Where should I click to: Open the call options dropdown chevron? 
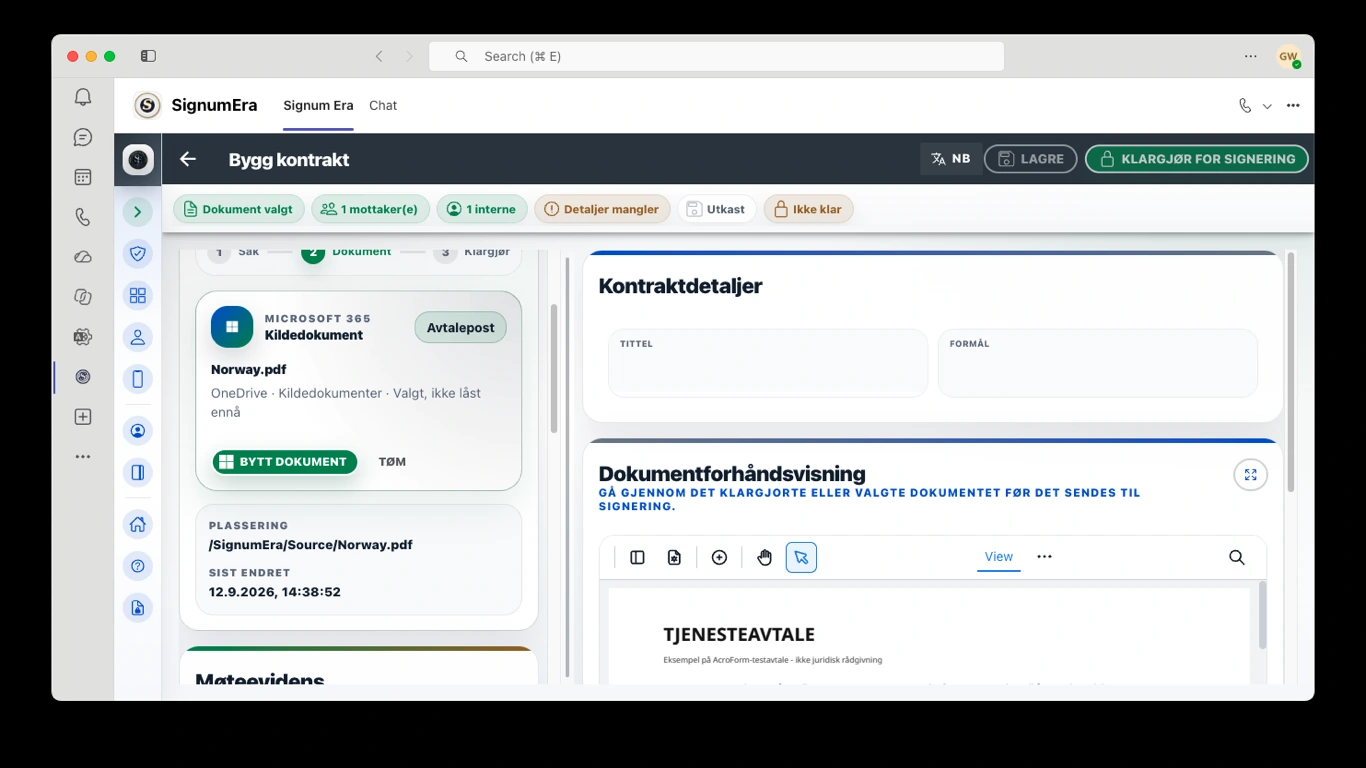click(x=1267, y=106)
